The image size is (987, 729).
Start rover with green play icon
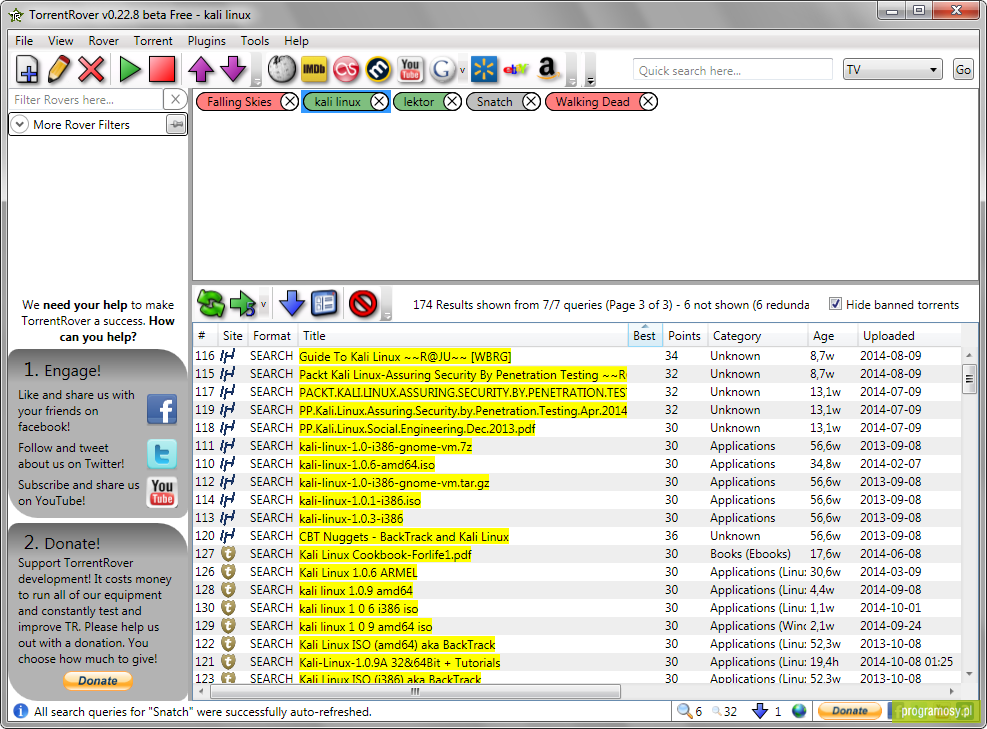coord(130,69)
